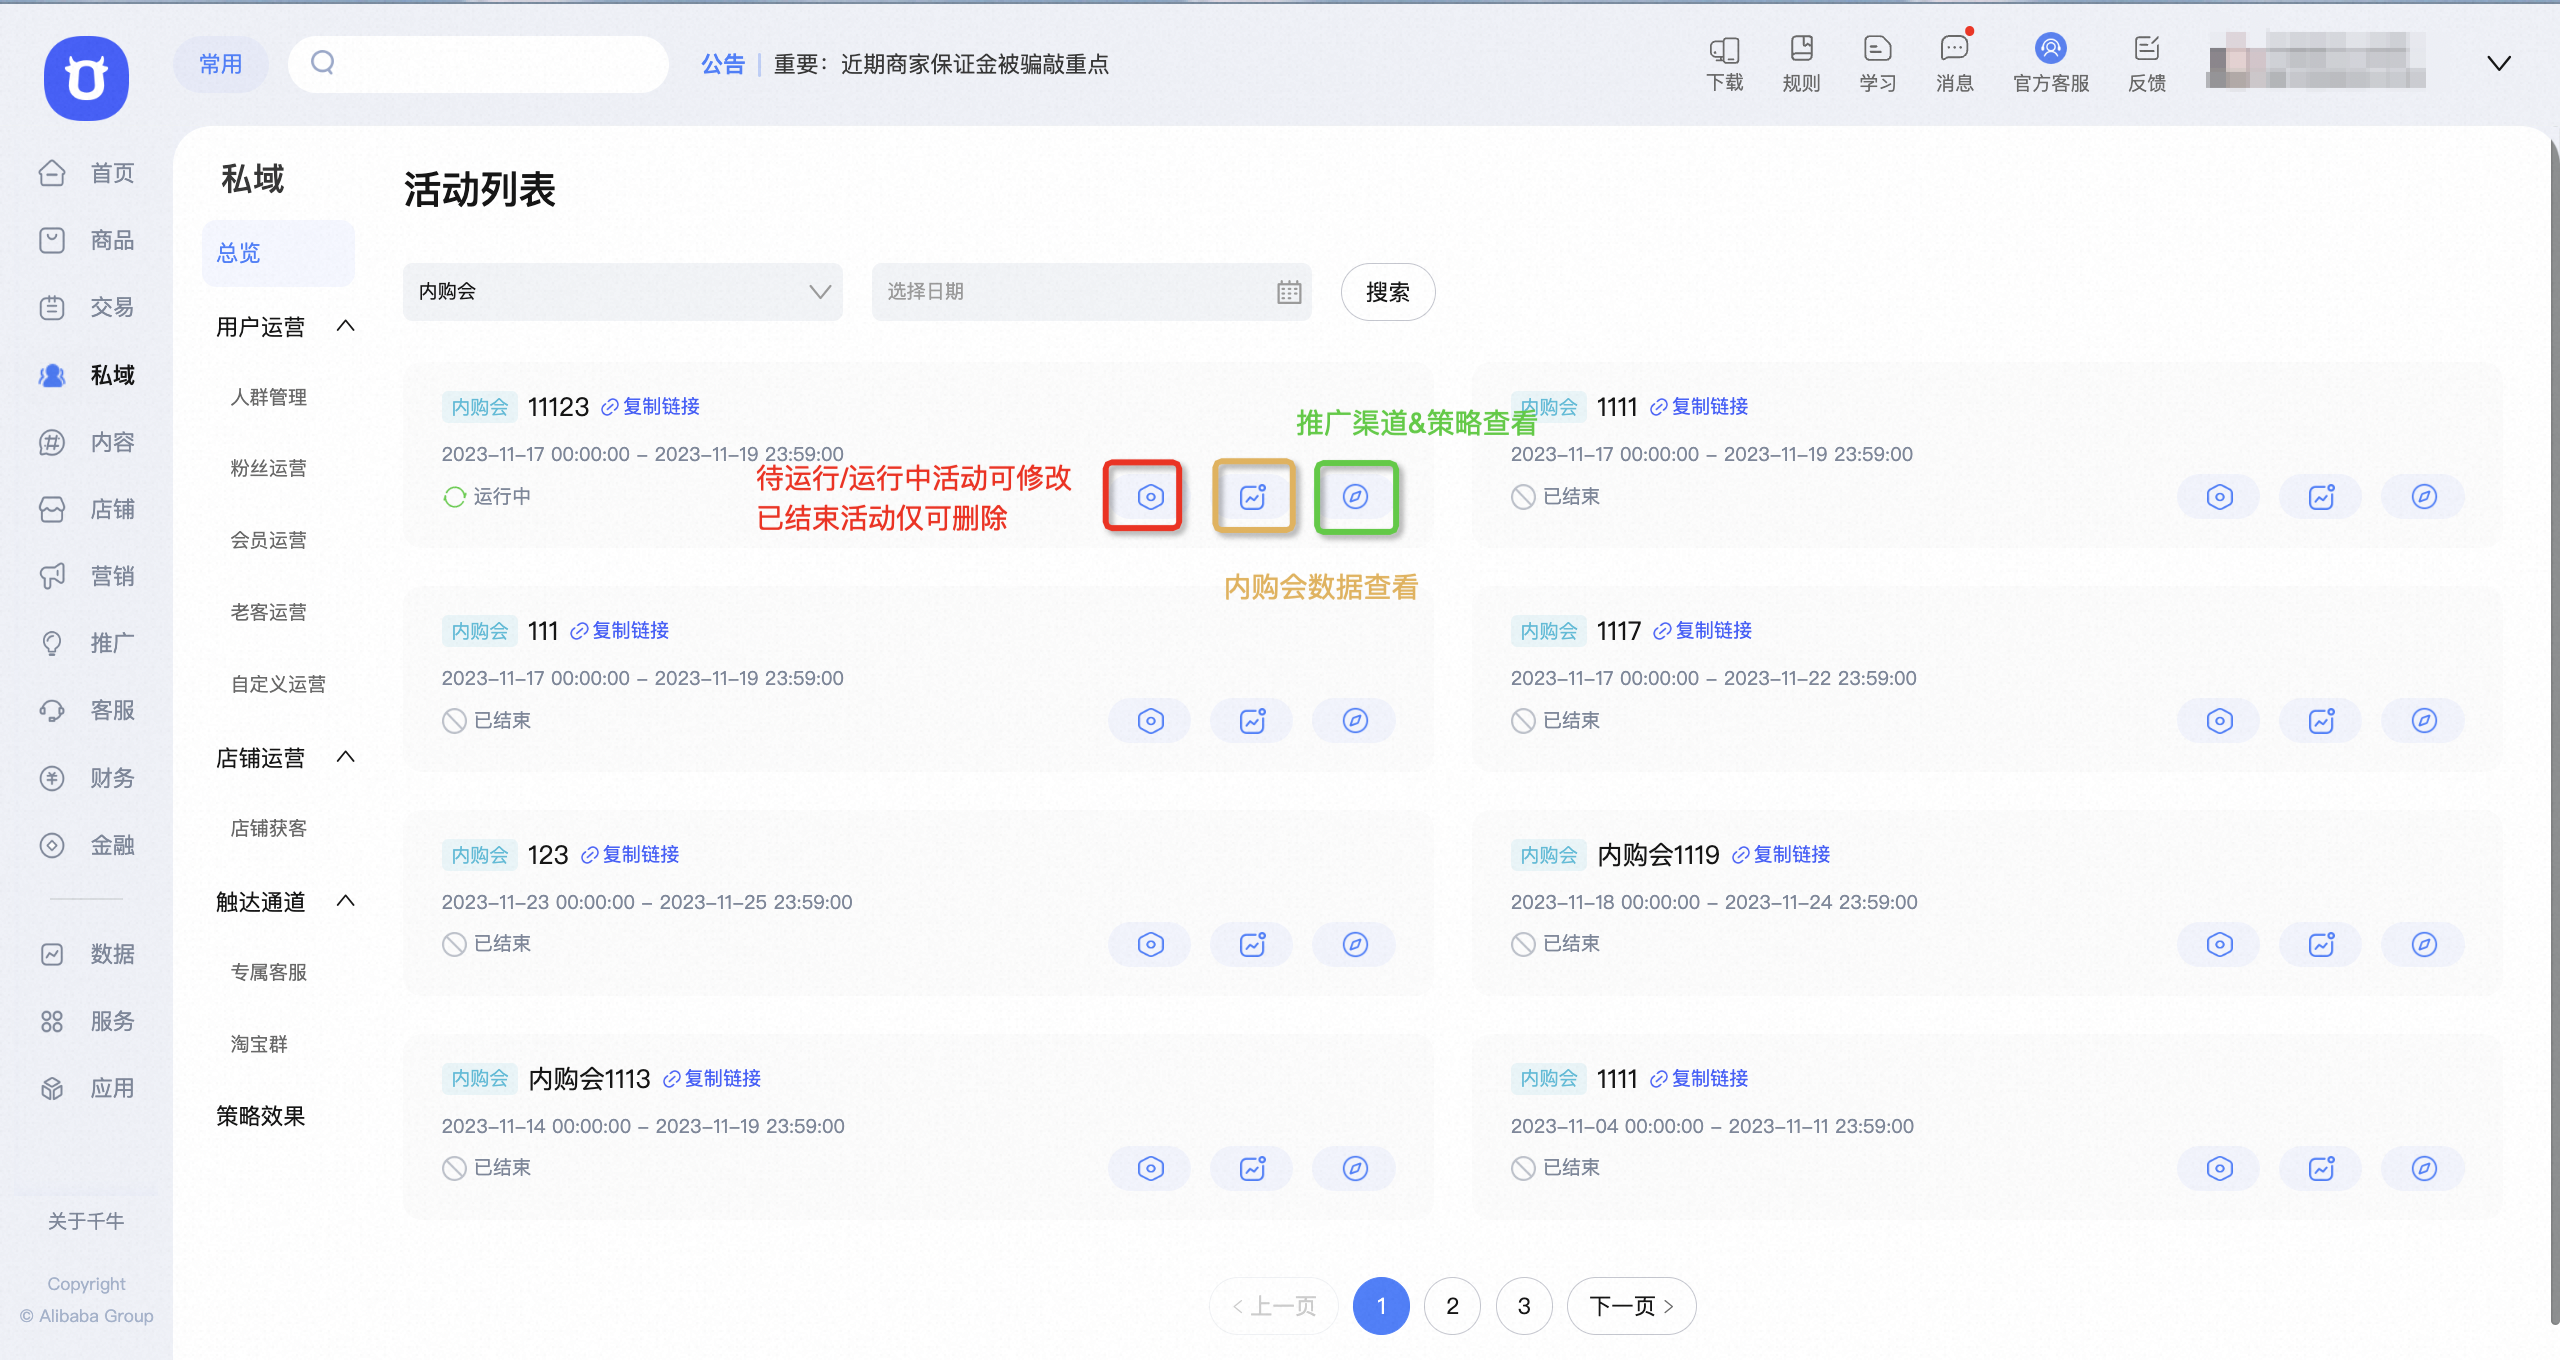Image resolution: width=2560 pixels, height=1360 pixels.
Task: Open 粉丝运营 submenu item
Action: 268,468
